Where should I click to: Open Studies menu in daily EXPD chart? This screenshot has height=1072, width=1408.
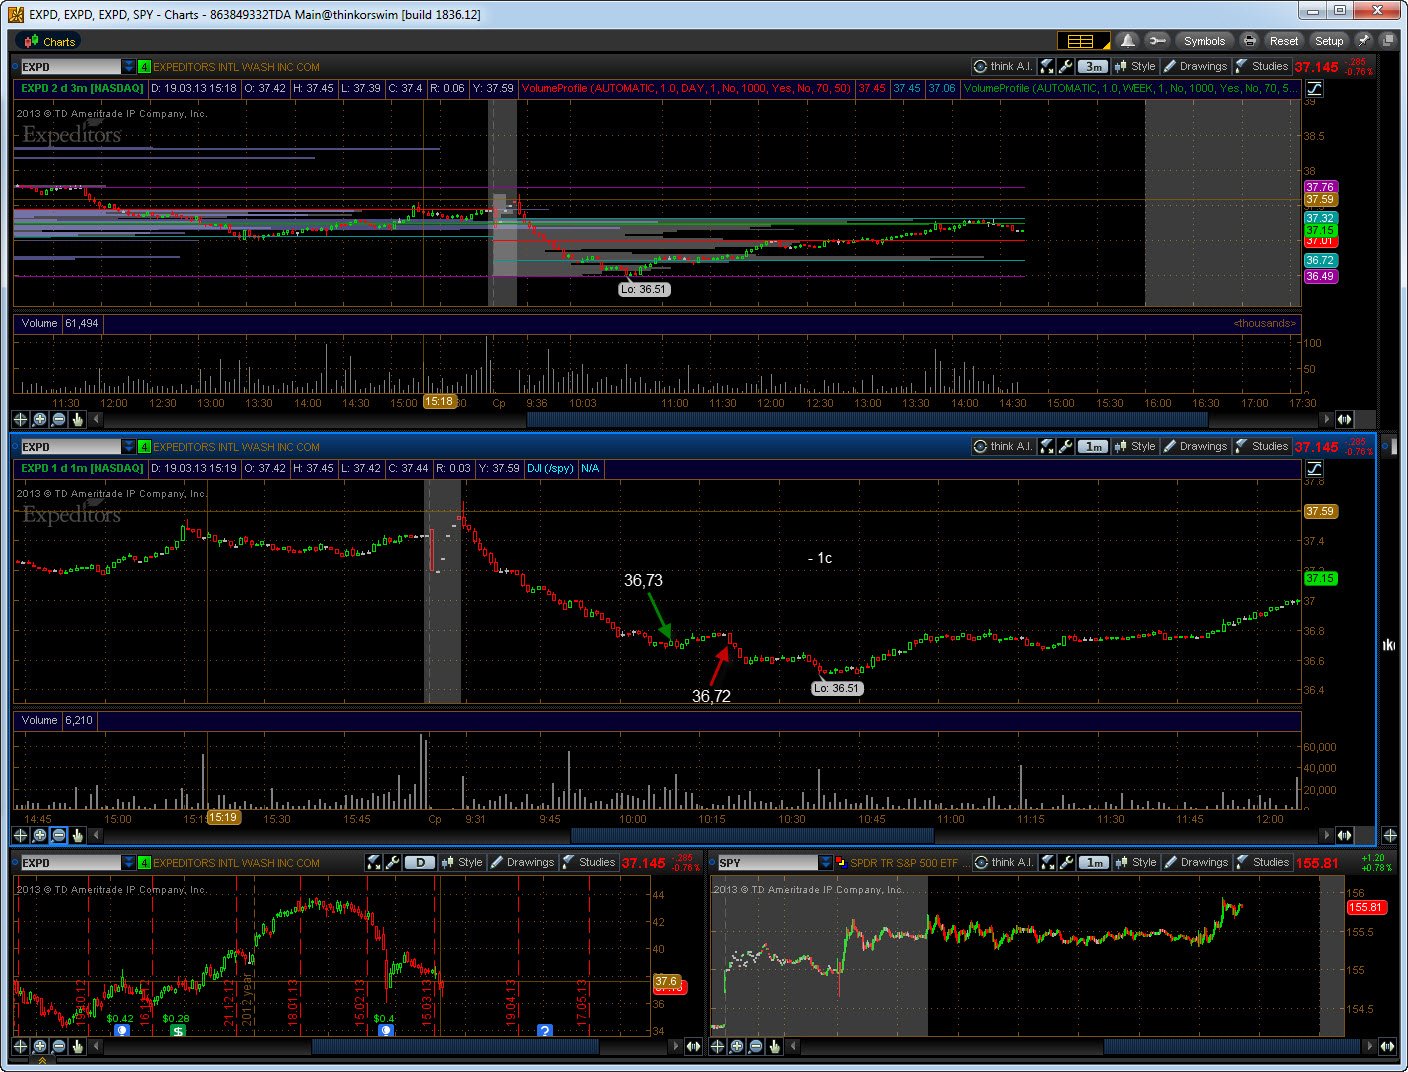pyautogui.click(x=589, y=862)
